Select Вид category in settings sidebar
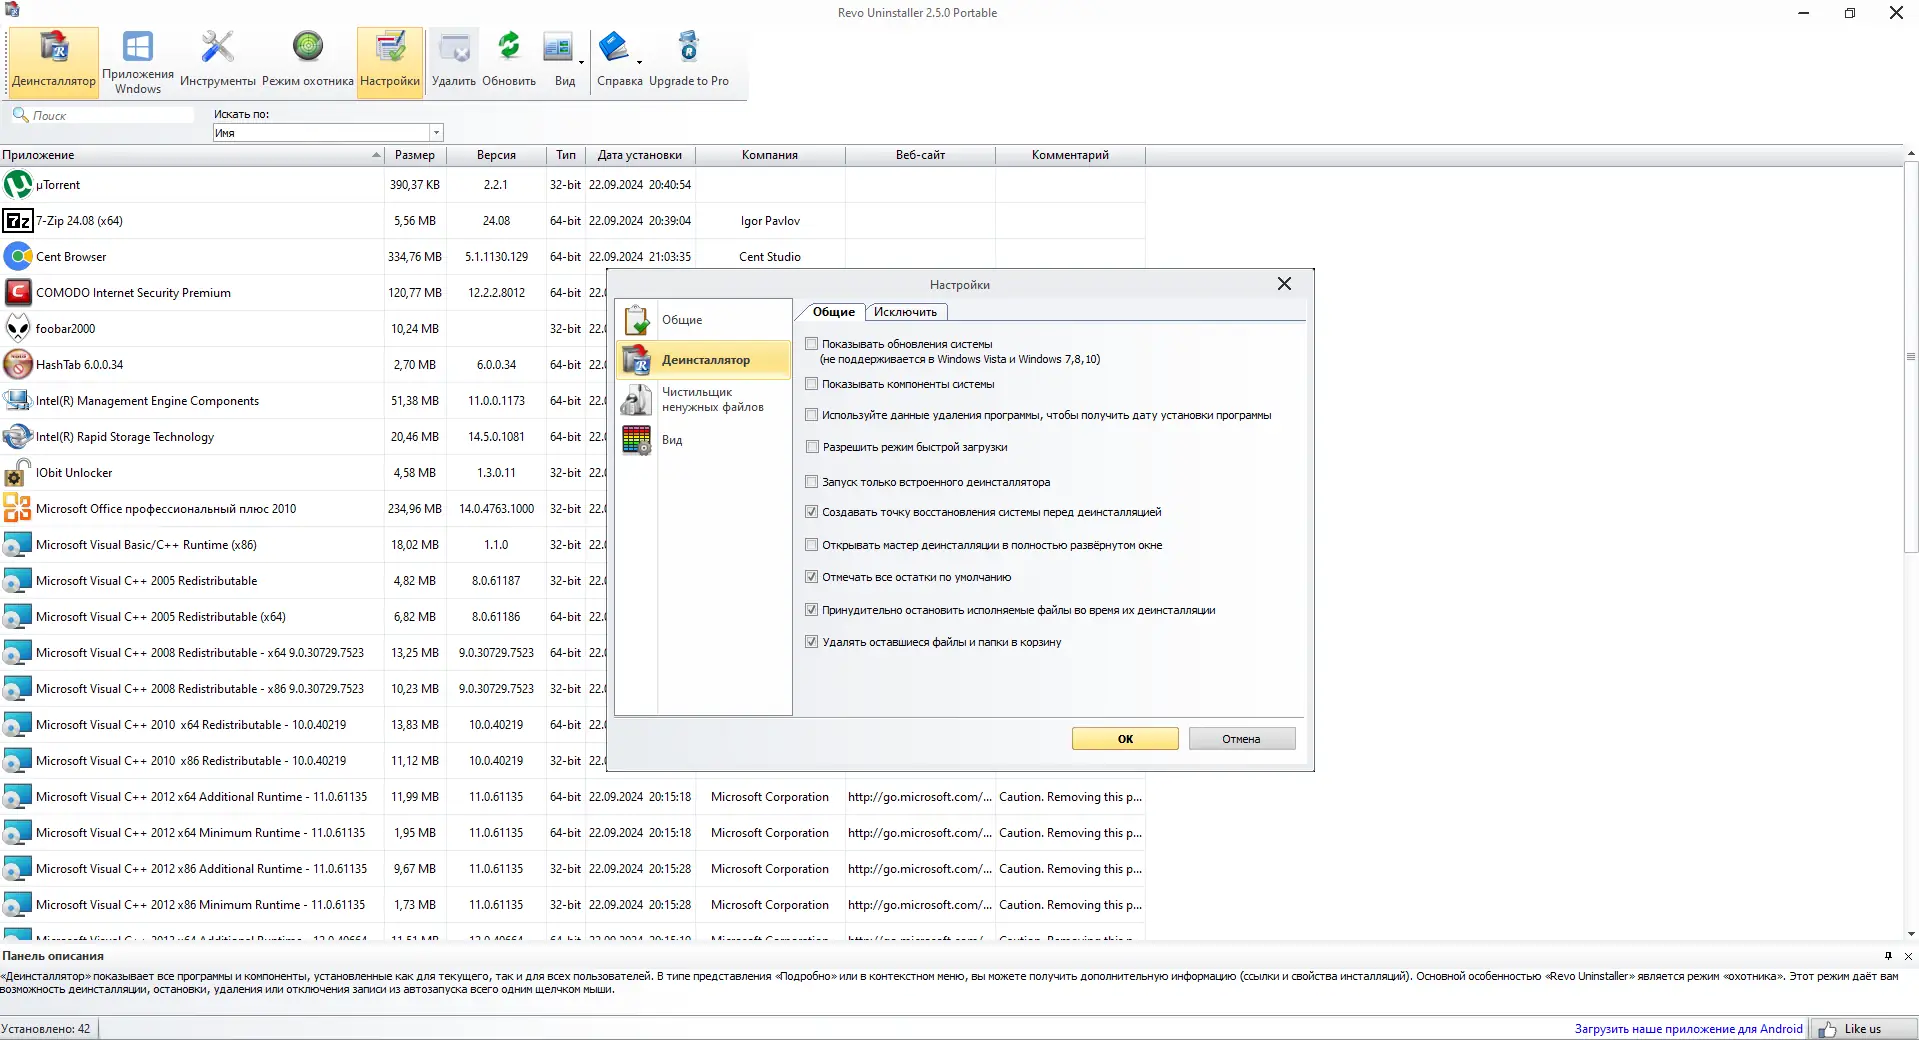The image size is (1919, 1040). coord(703,440)
